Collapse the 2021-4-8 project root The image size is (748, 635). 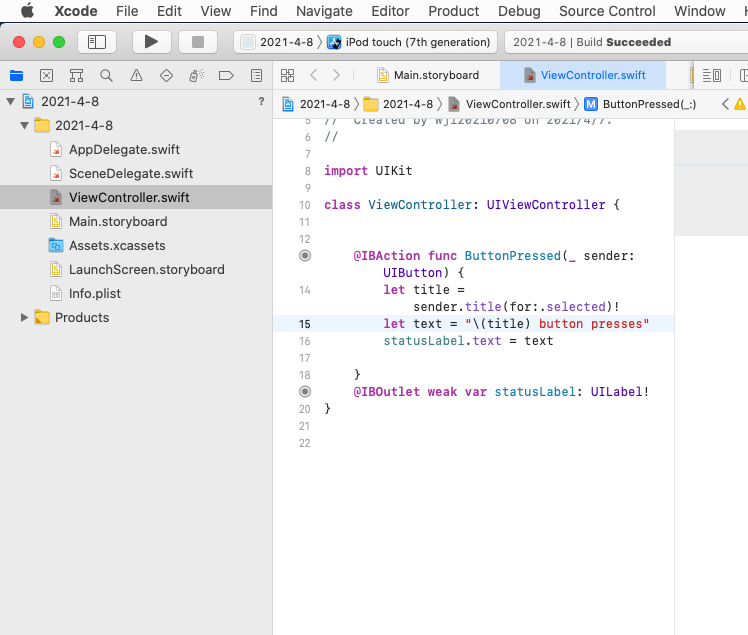click(x=10, y=101)
